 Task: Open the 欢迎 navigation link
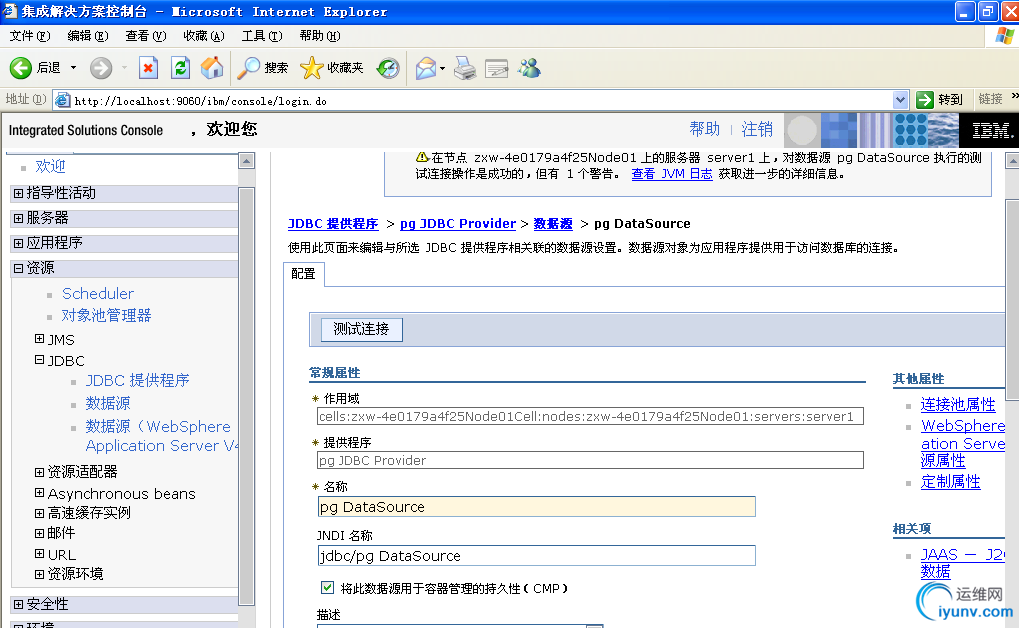point(50,166)
